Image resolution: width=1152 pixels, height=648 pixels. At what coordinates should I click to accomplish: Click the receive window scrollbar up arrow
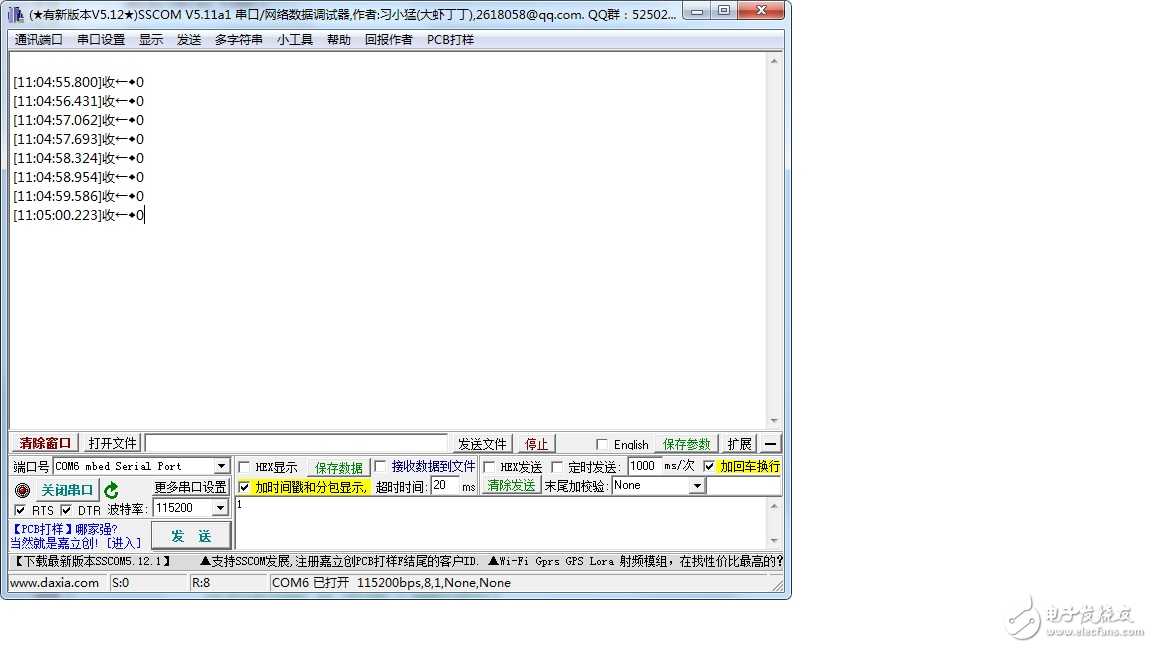(774, 61)
